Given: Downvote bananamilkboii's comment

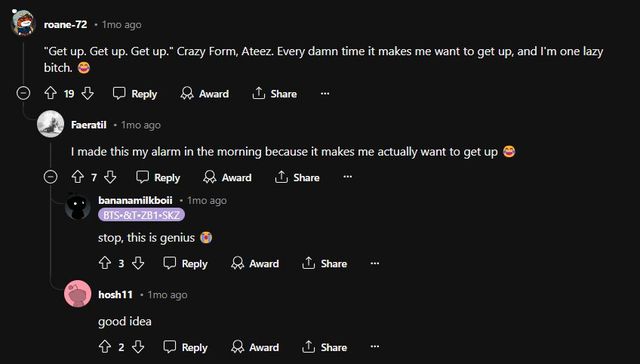Looking at the screenshot, I should [x=138, y=263].
